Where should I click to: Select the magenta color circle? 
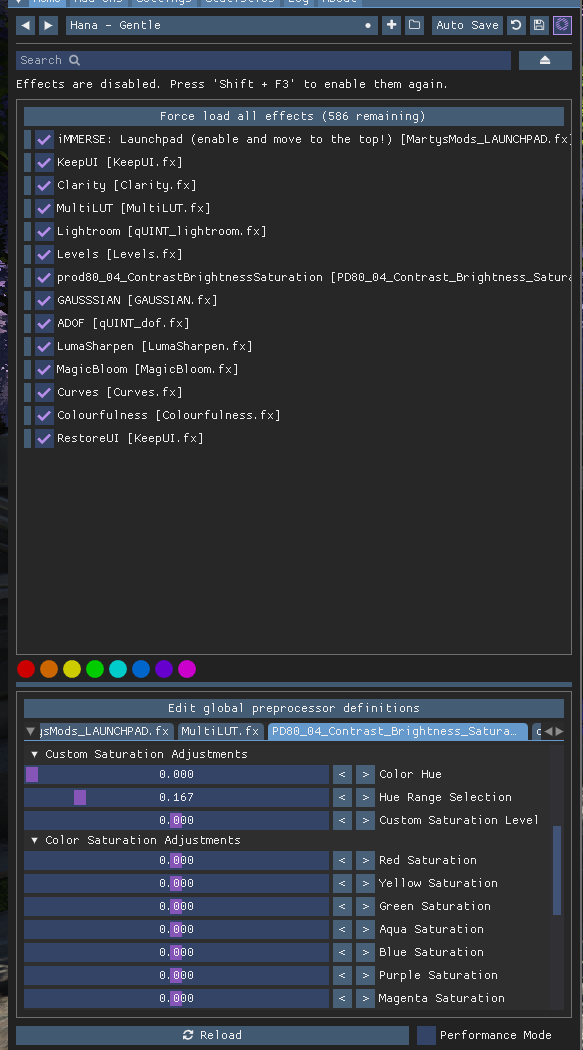tap(187, 669)
